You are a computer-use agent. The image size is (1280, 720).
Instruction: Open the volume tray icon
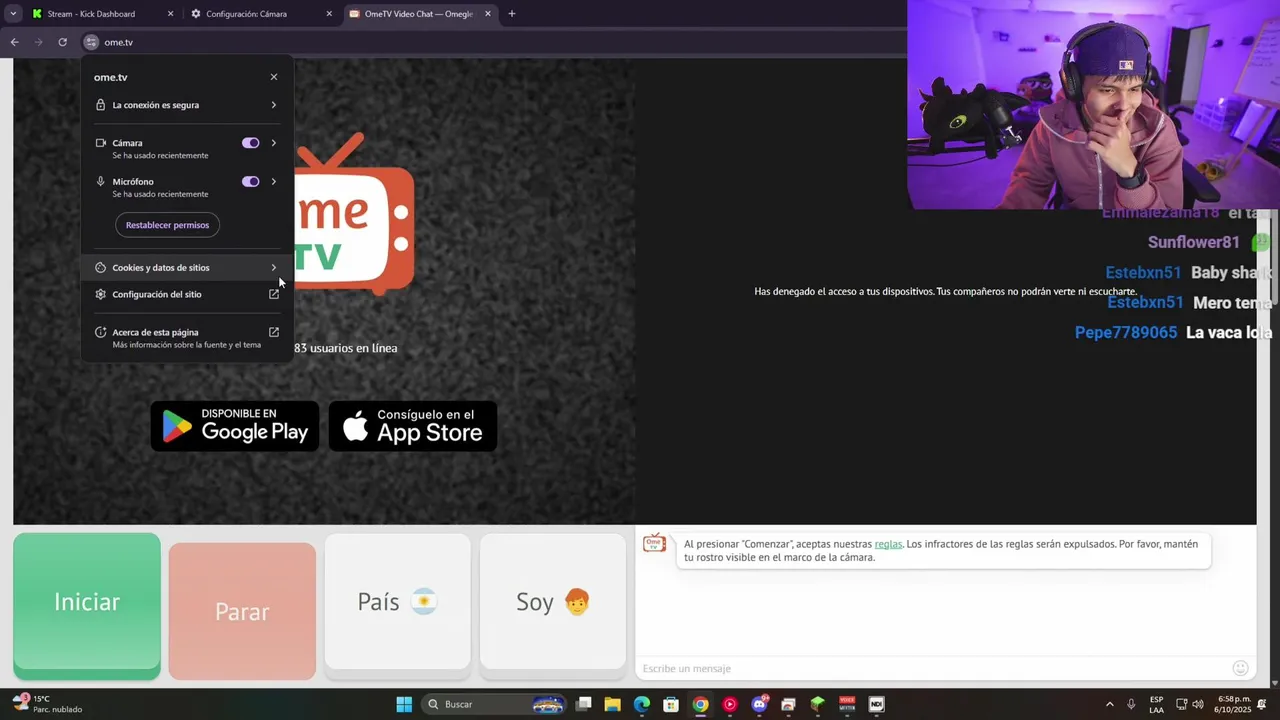click(1198, 704)
